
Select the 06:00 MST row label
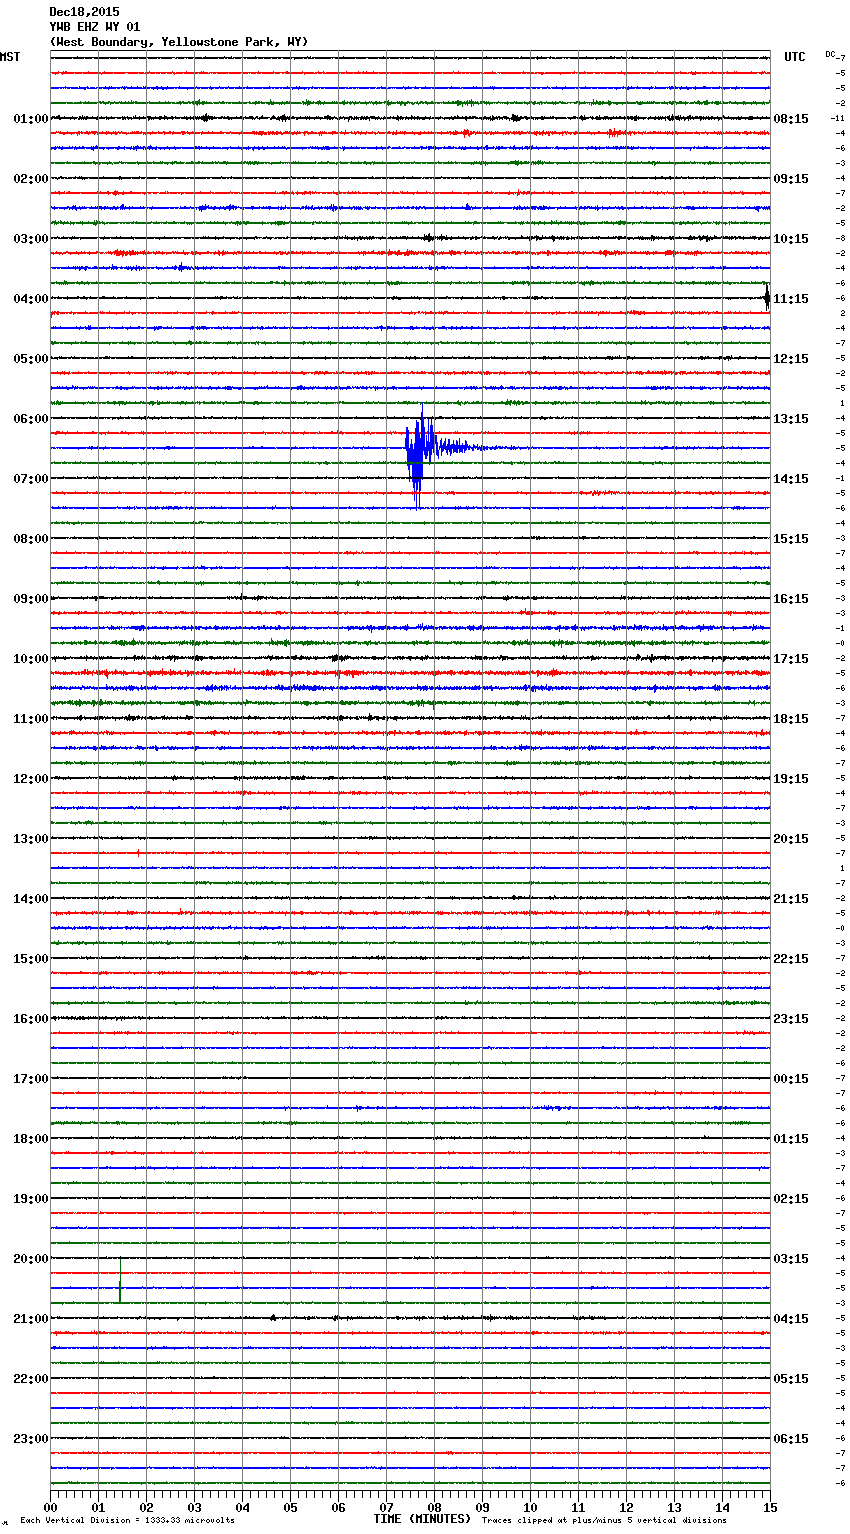click(x=31, y=419)
